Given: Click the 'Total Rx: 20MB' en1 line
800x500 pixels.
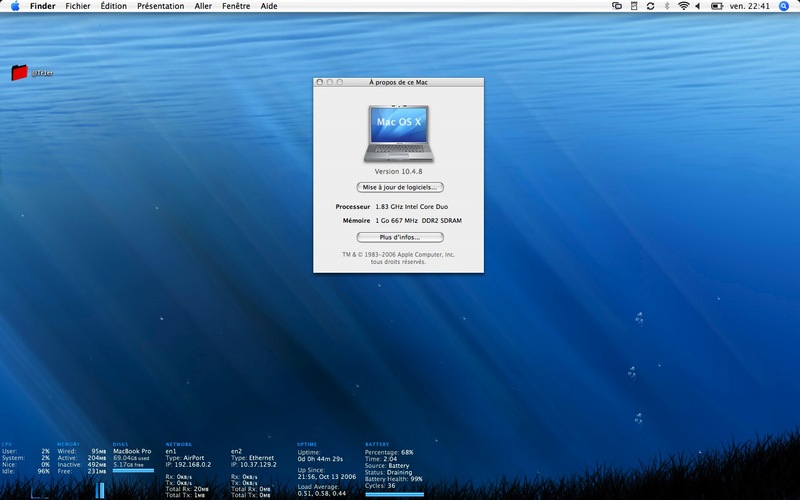Looking at the screenshot, I should click(187, 489).
